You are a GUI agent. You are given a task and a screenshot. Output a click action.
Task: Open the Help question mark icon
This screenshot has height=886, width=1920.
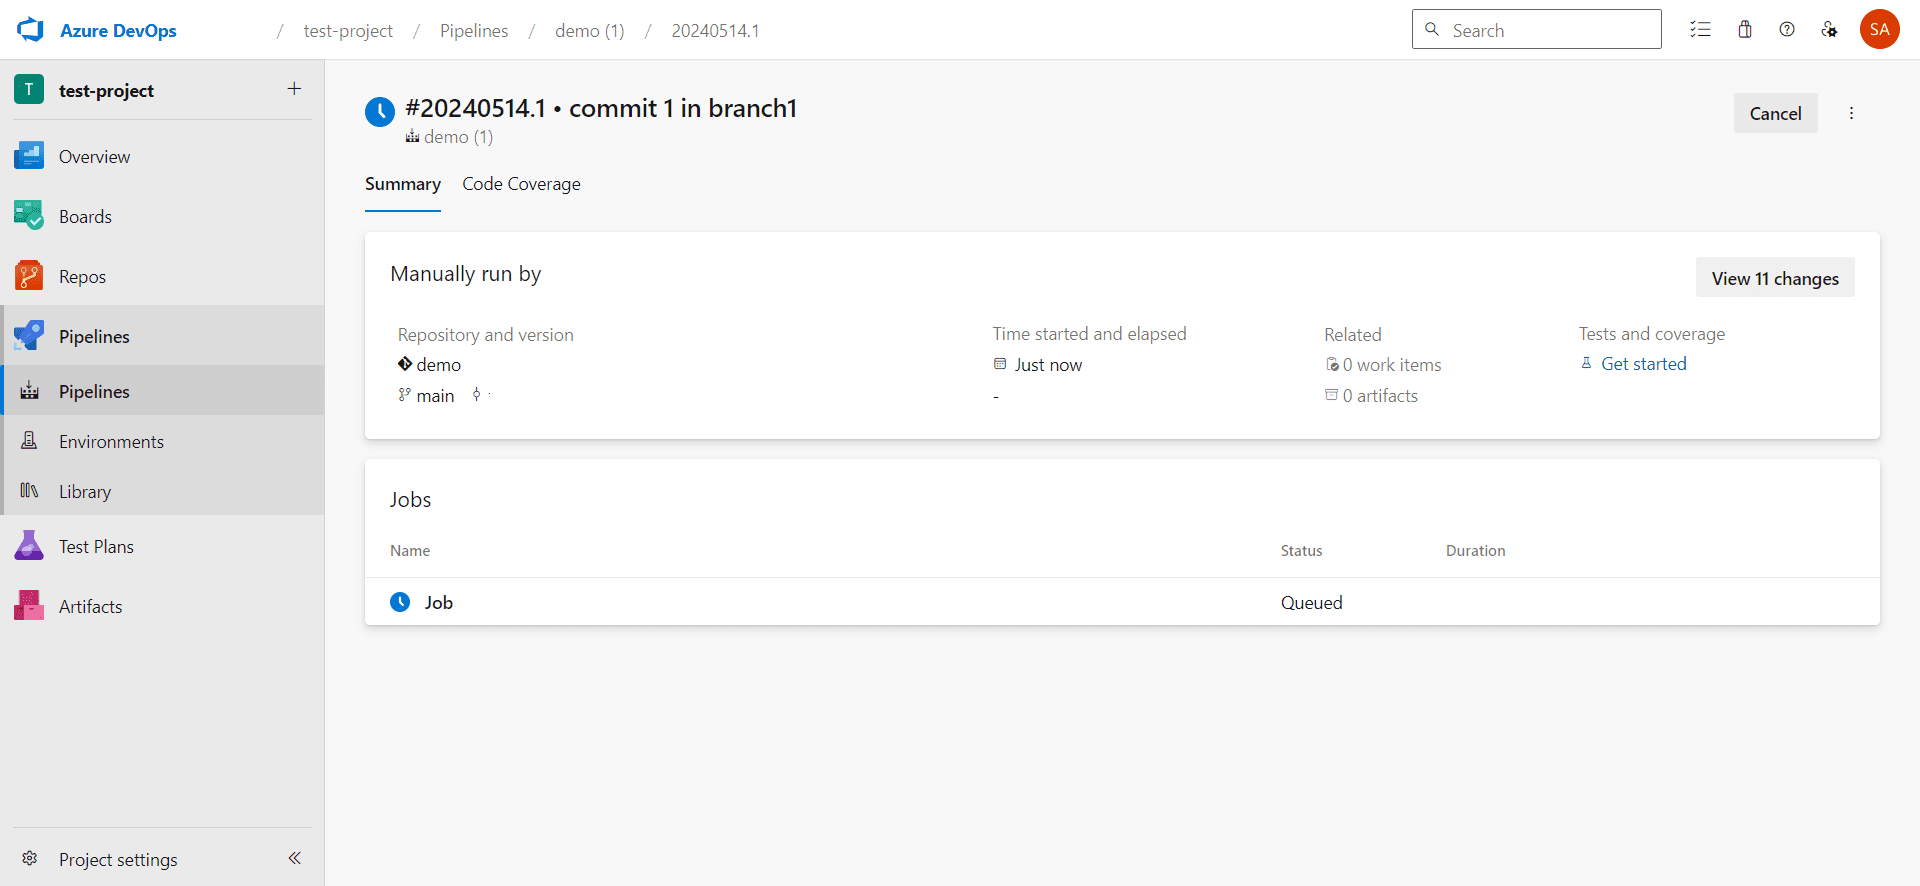[1787, 30]
